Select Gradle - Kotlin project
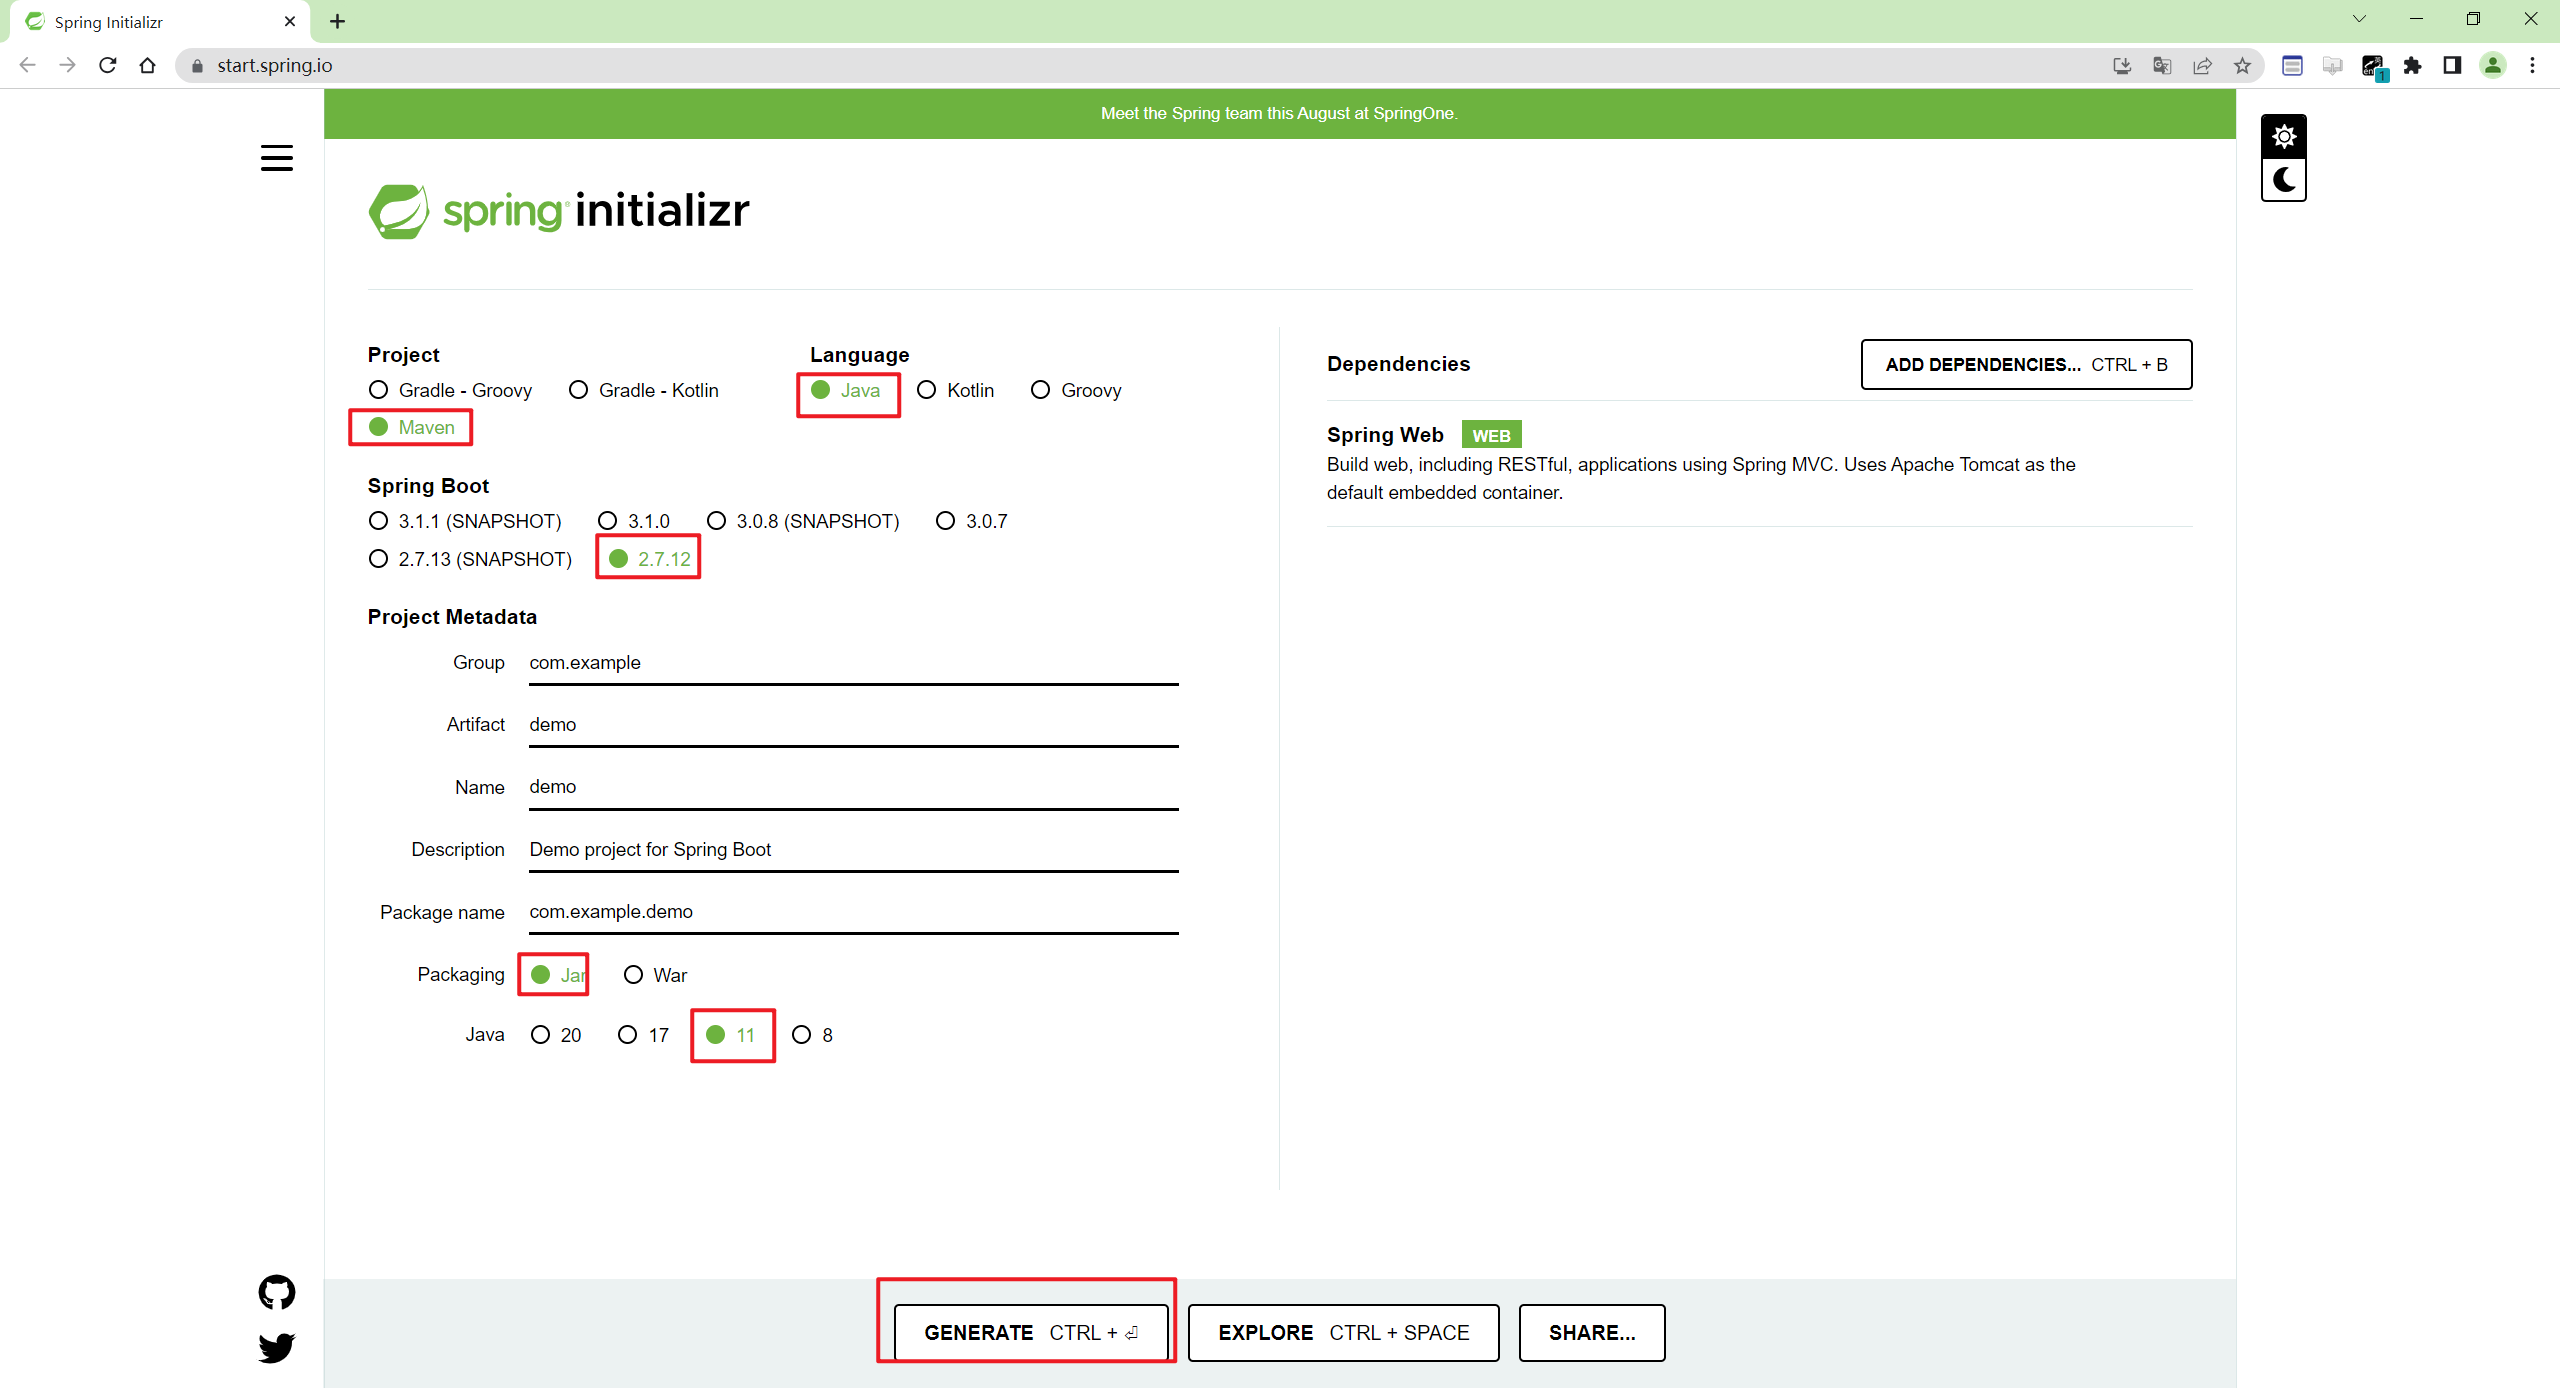Viewport: 2560px width, 1388px height. (x=643, y=390)
